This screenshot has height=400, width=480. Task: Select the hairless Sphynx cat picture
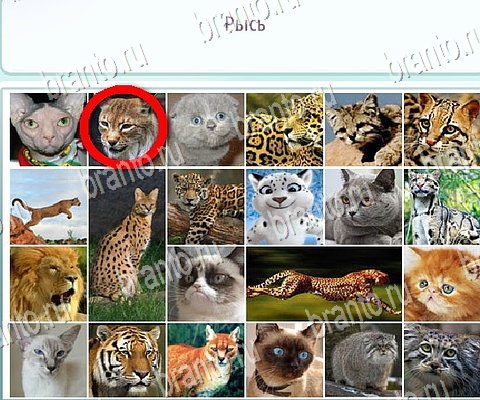click(x=48, y=129)
